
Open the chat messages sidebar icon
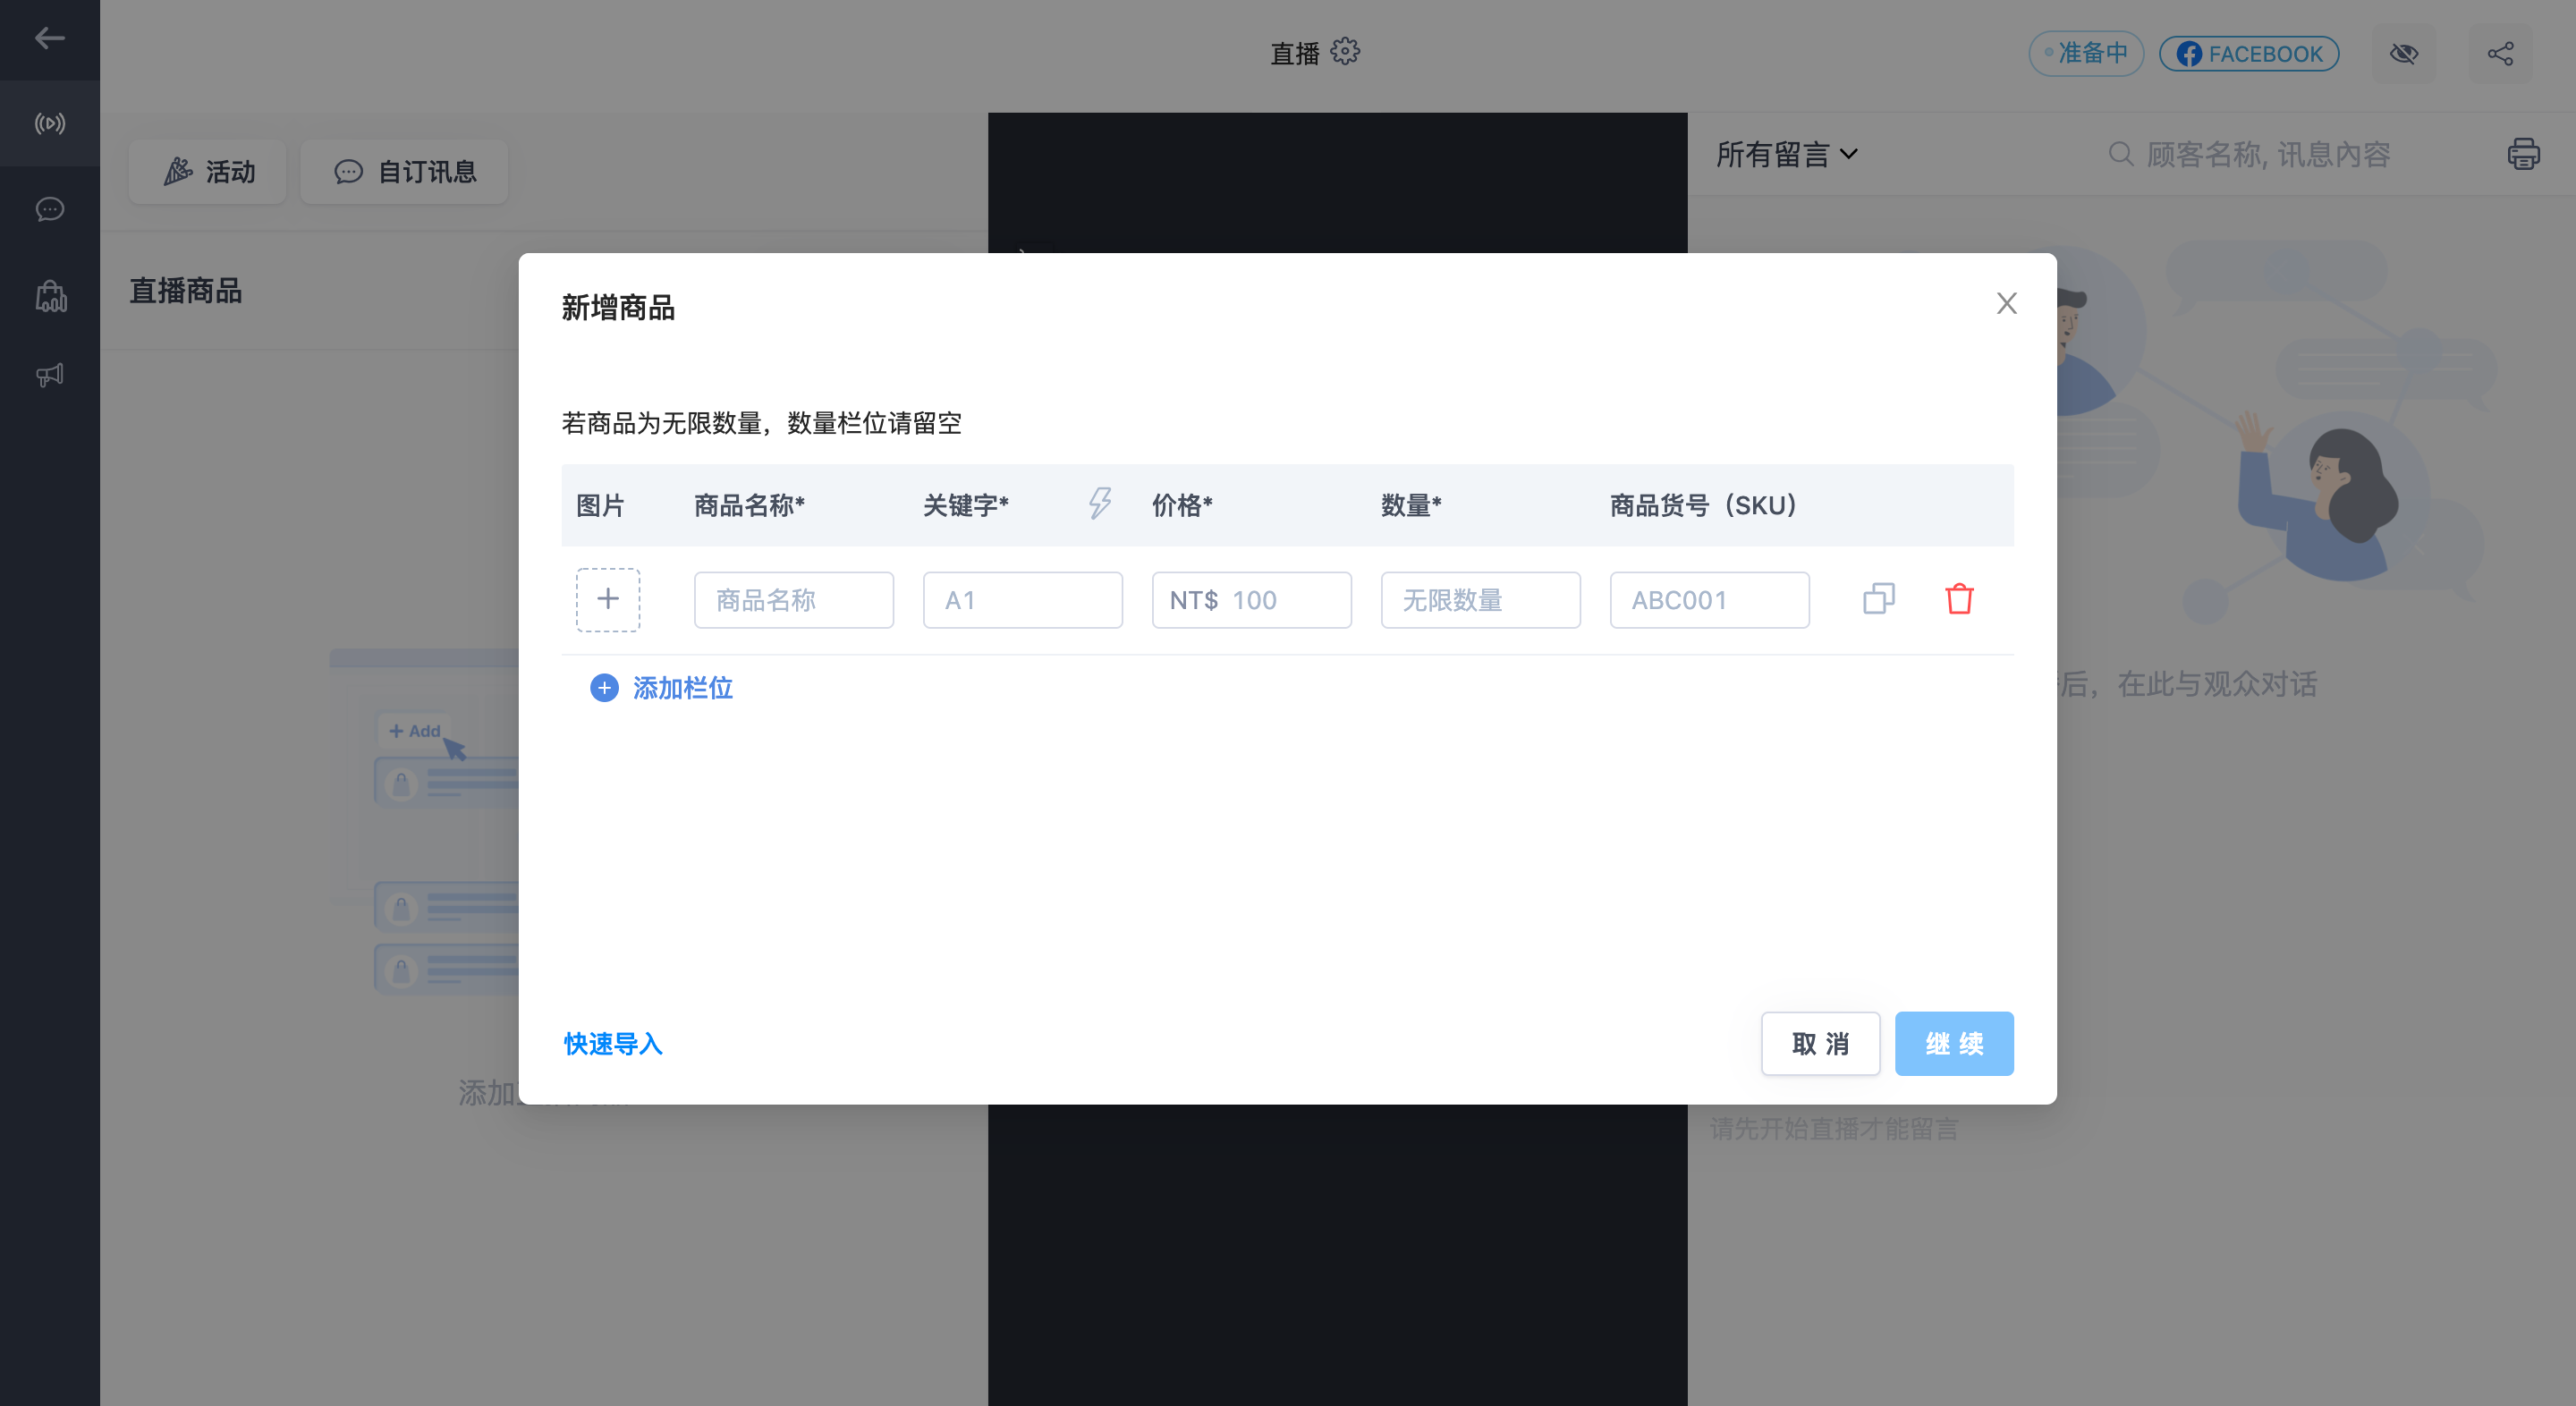tap(49, 209)
